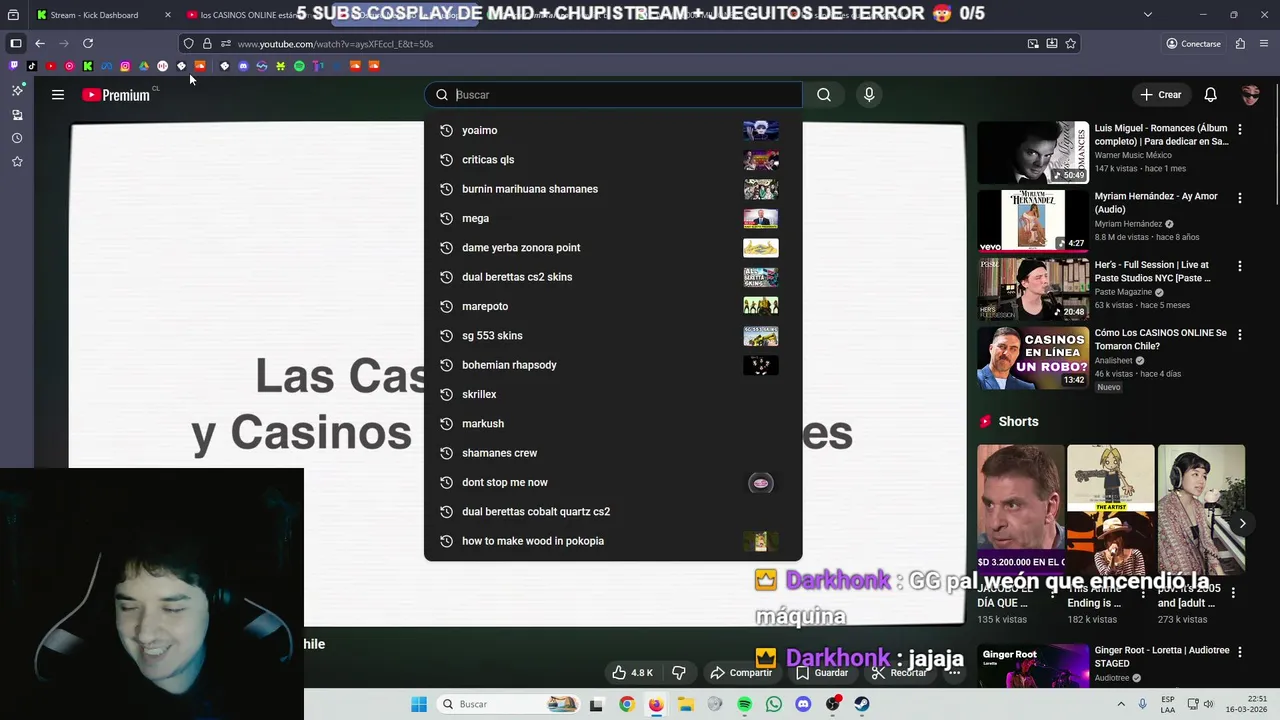The height and width of the screenshot is (720, 1280).
Task: Open options menu for Ginger Root video
Action: [1240, 651]
